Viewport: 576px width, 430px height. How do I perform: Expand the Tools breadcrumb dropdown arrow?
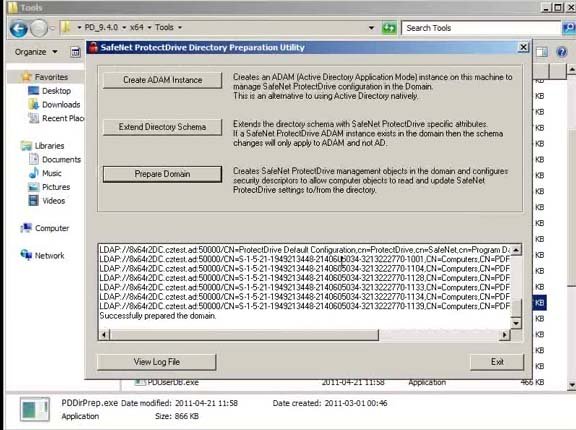point(180,28)
